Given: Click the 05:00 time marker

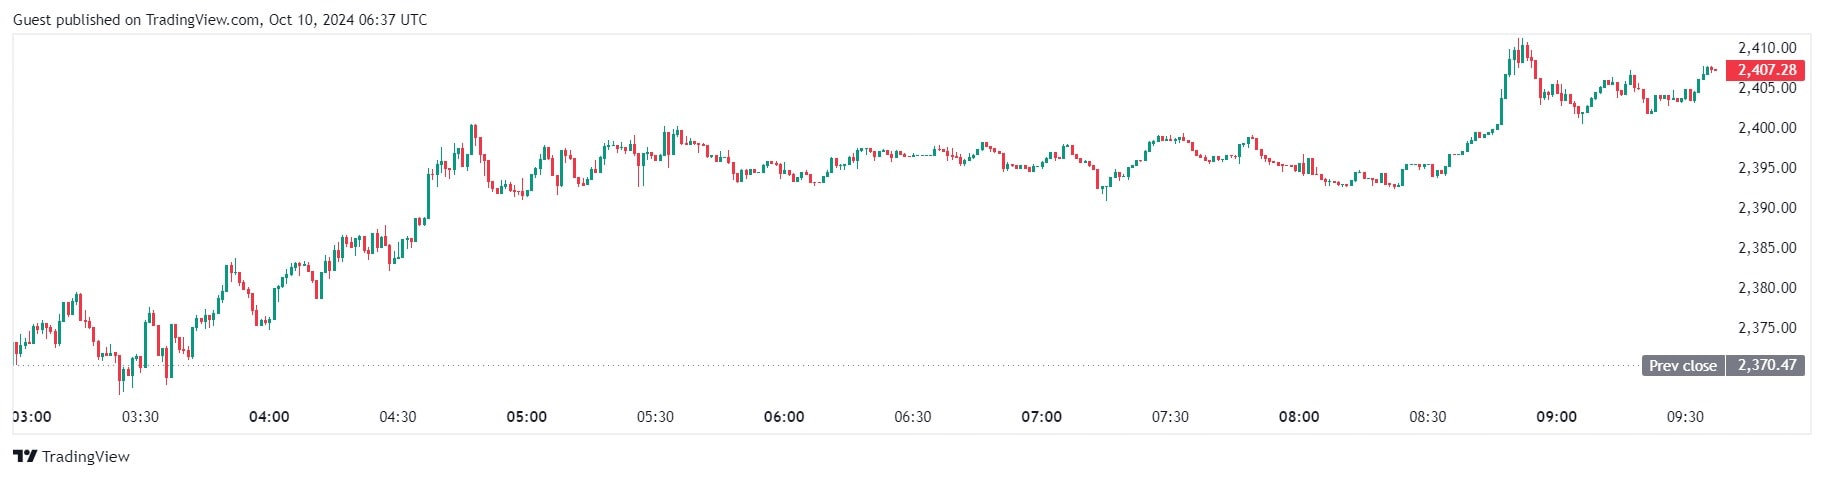Looking at the screenshot, I should point(527,417).
